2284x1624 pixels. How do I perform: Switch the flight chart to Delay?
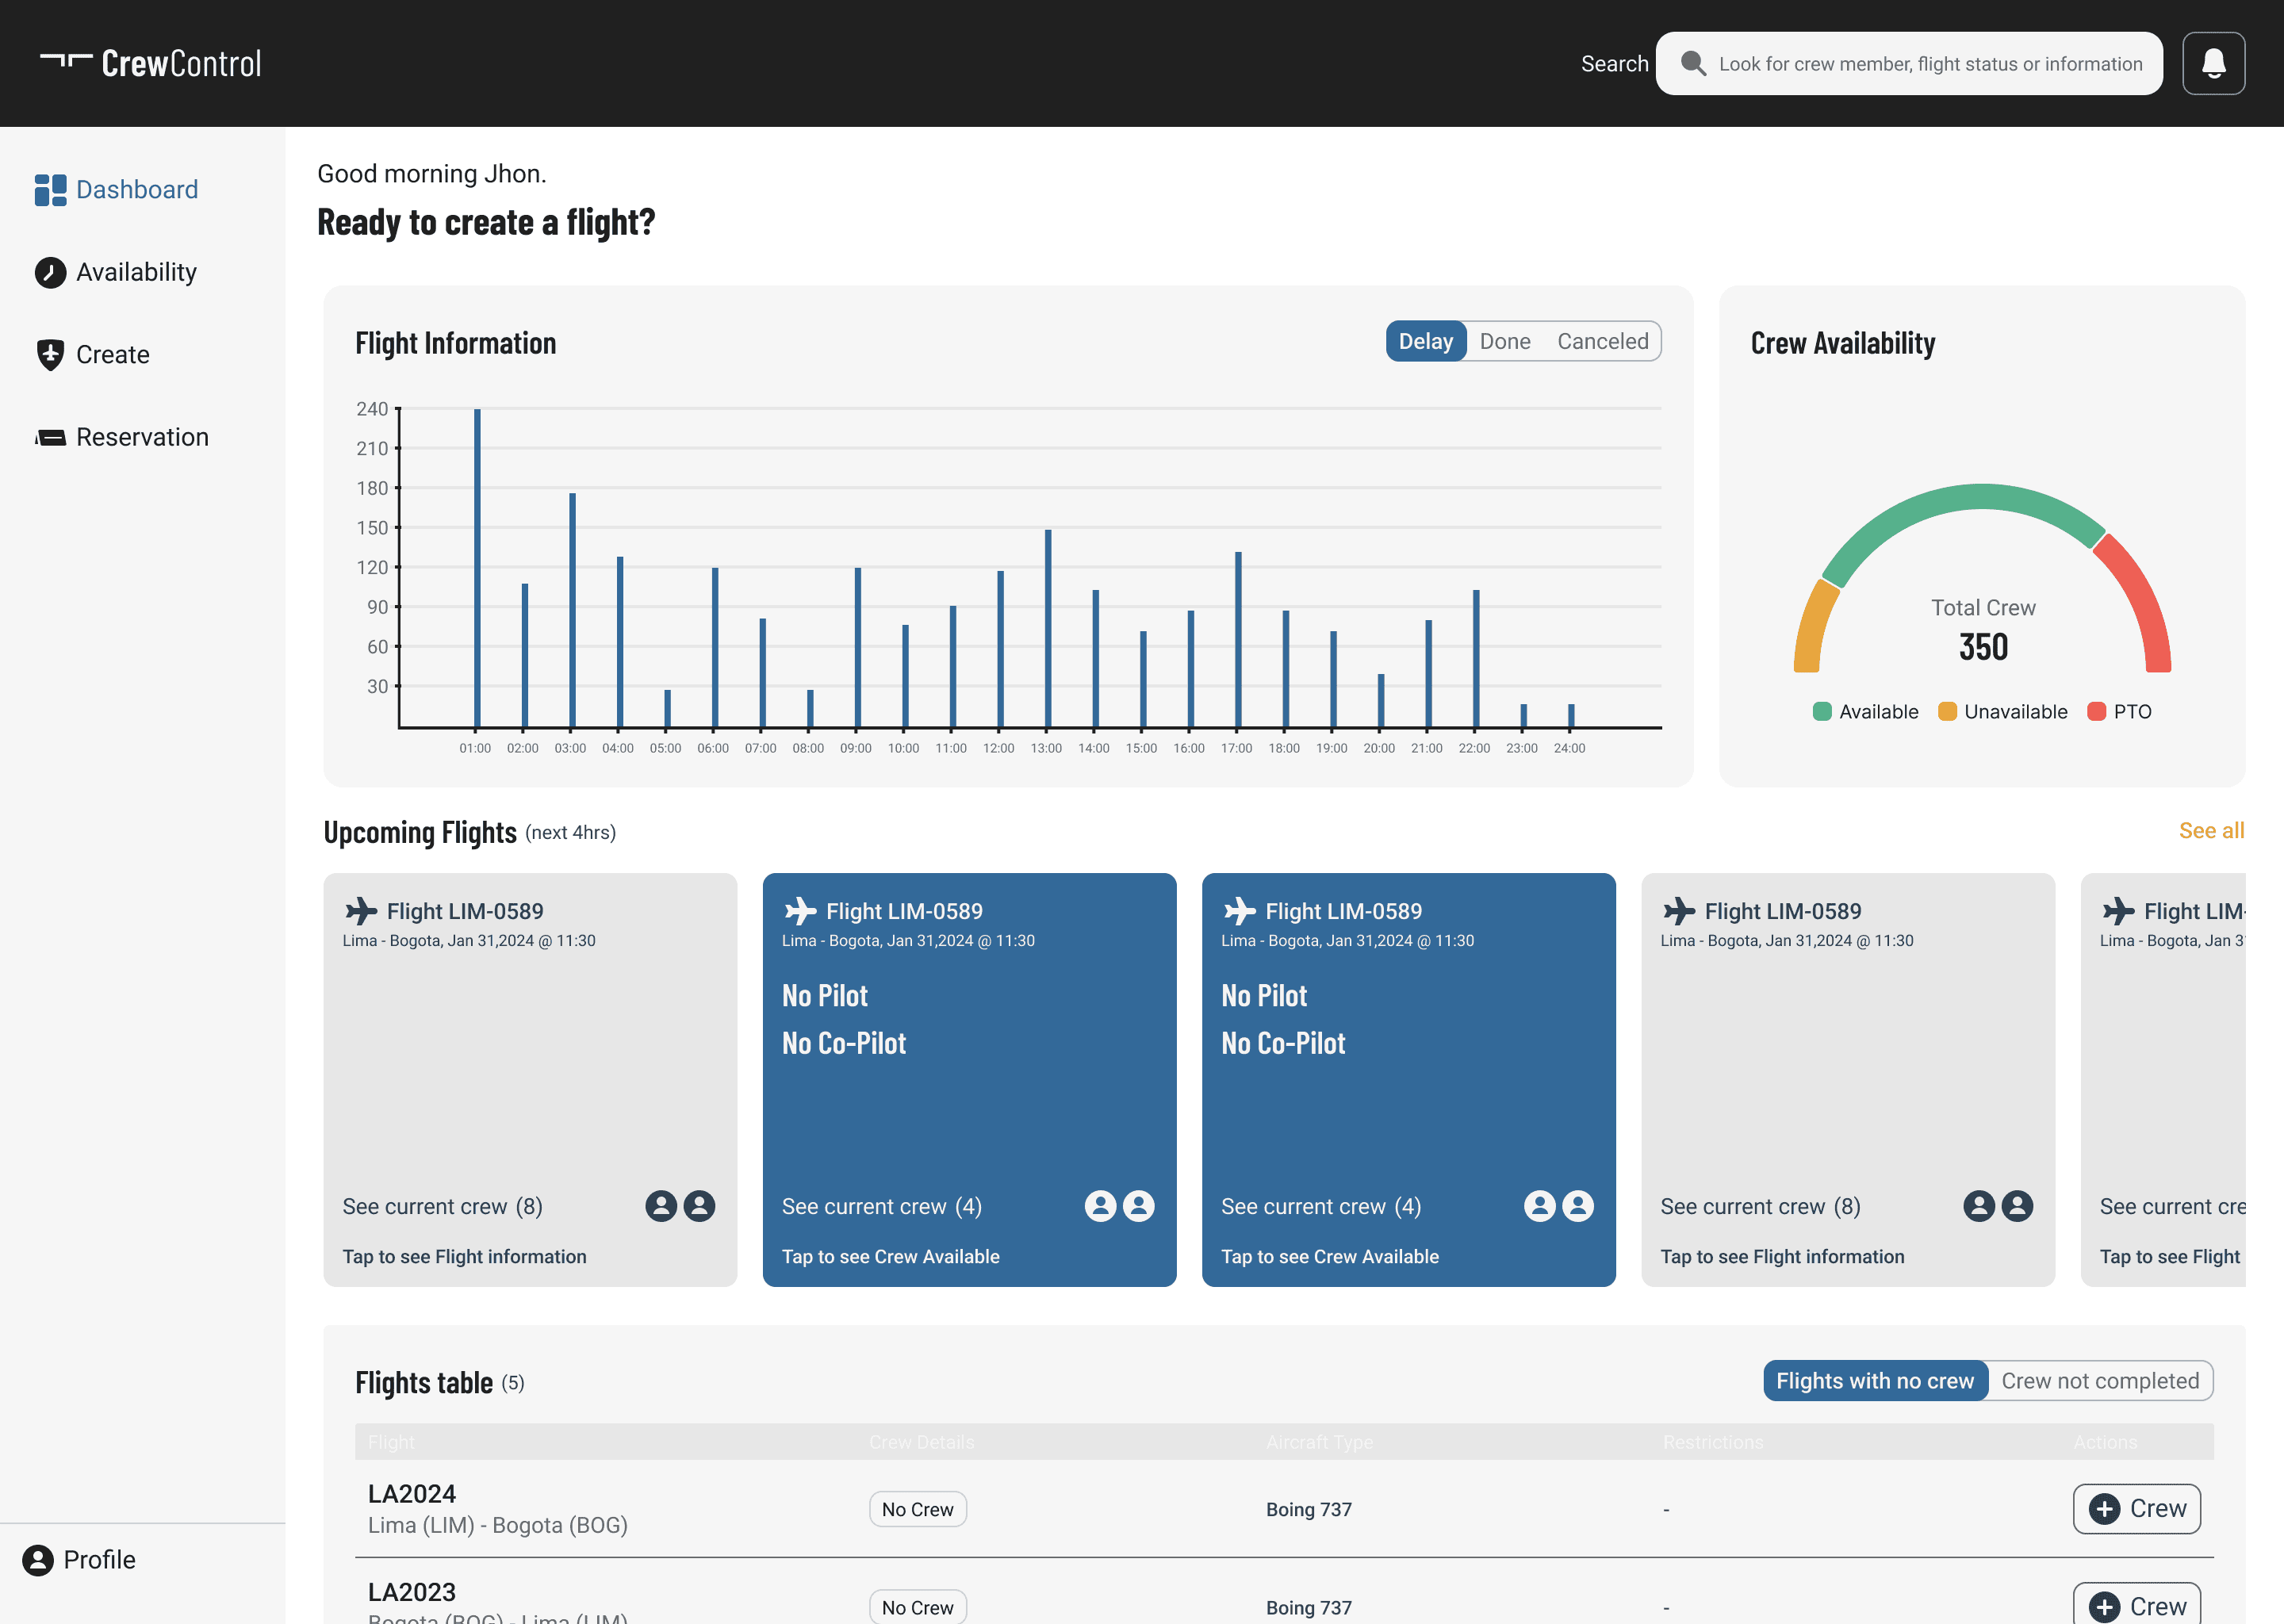coord(1425,341)
